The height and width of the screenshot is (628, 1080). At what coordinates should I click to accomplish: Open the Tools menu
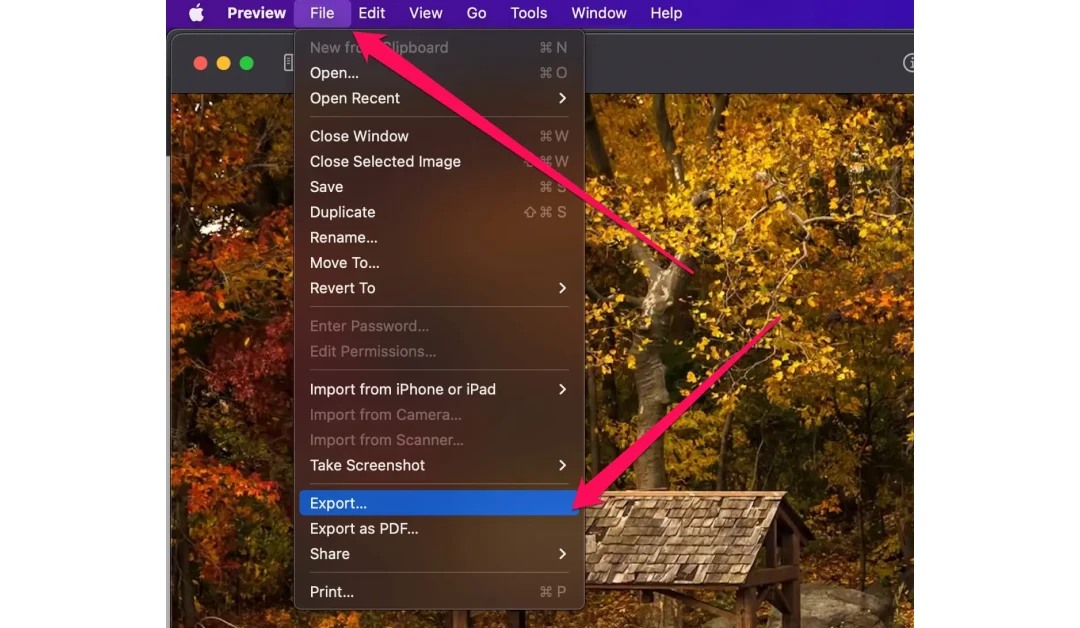[528, 13]
